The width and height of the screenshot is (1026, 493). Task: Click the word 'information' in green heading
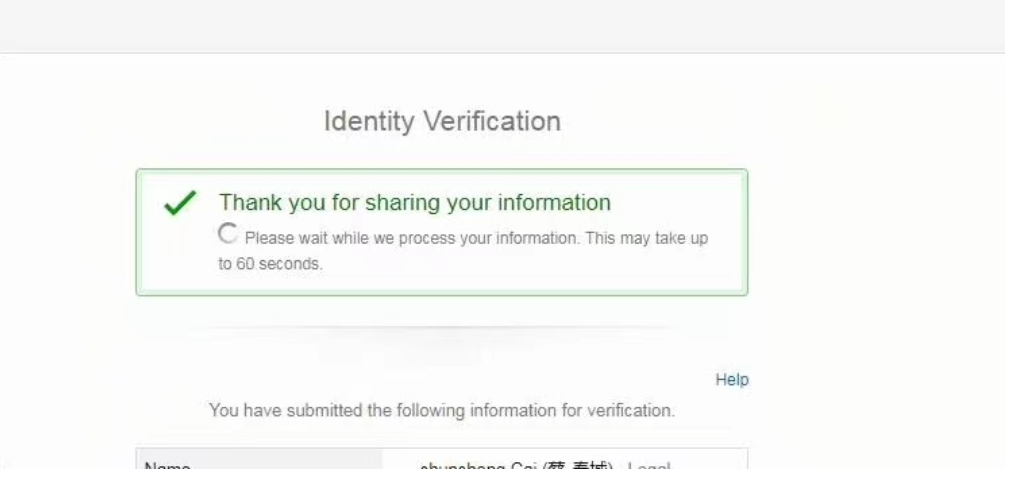click(x=549, y=202)
